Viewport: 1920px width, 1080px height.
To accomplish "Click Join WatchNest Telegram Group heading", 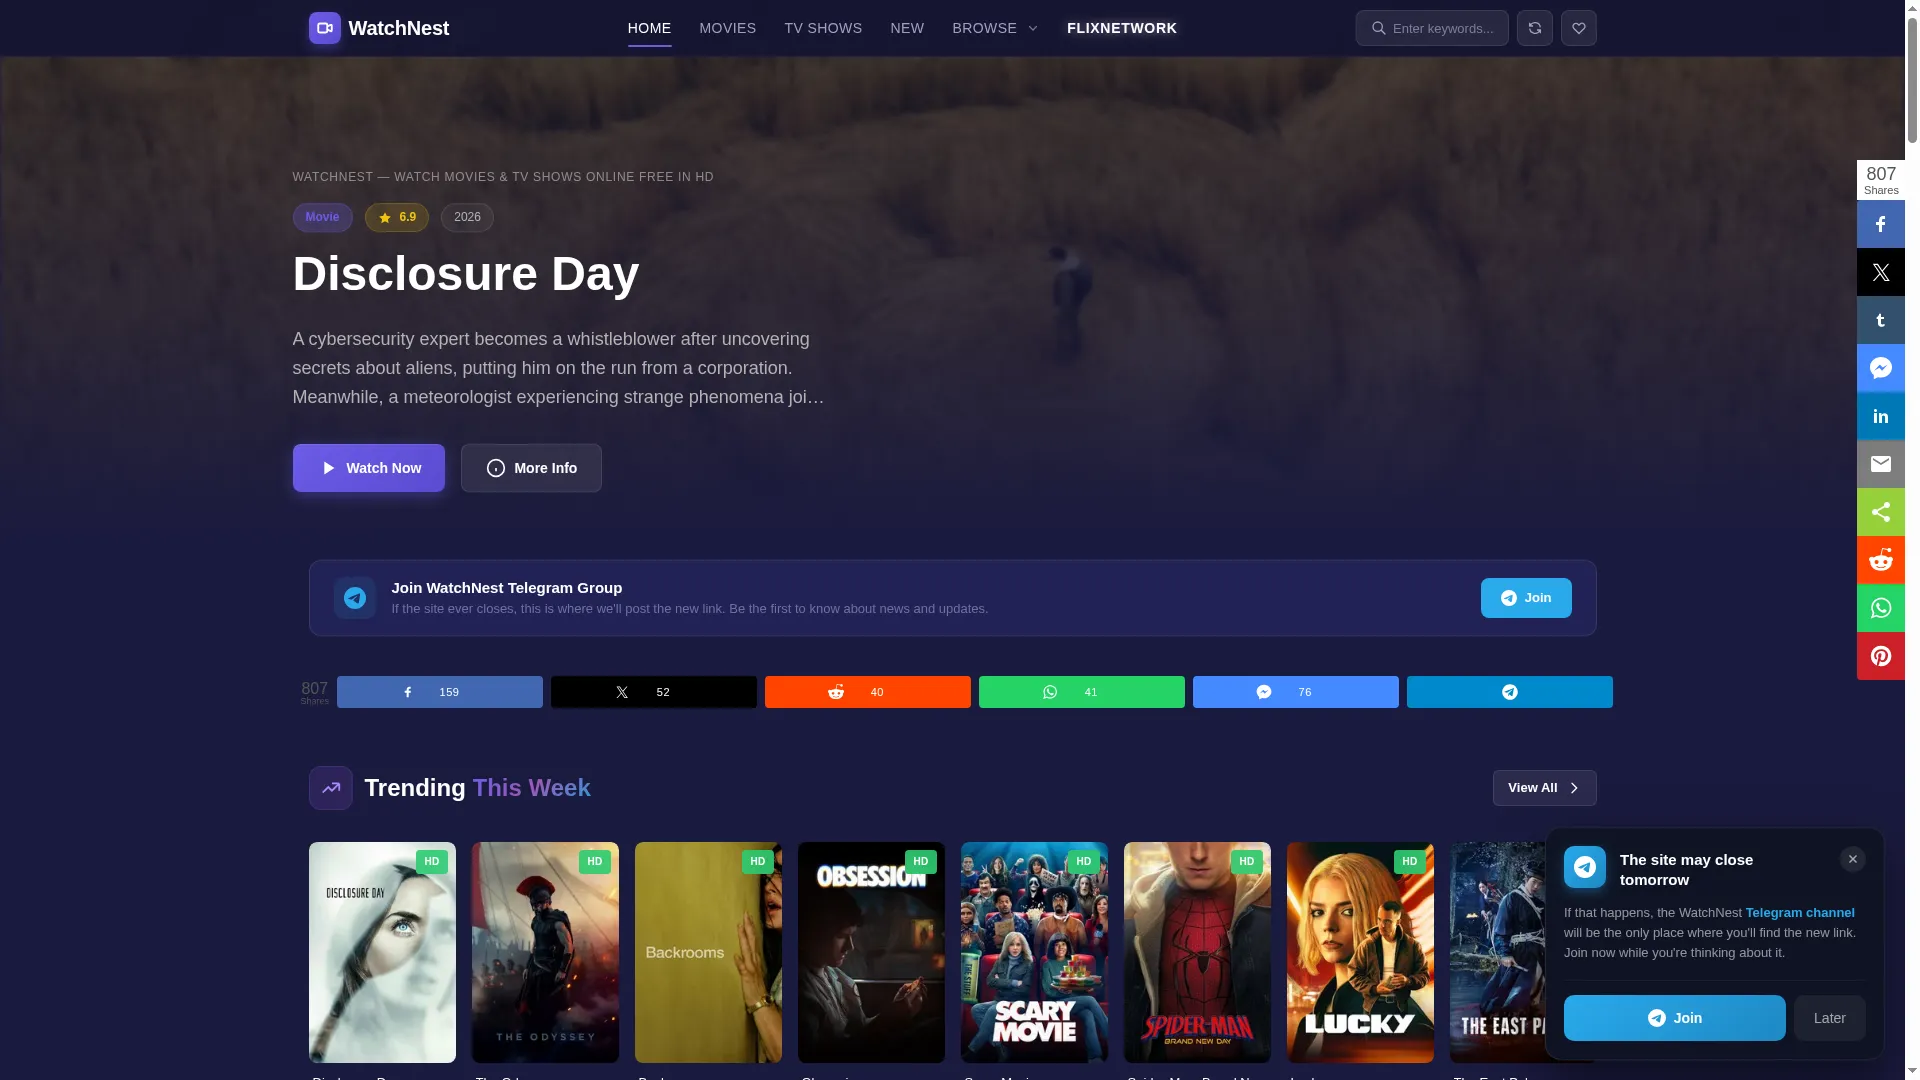I will point(506,588).
